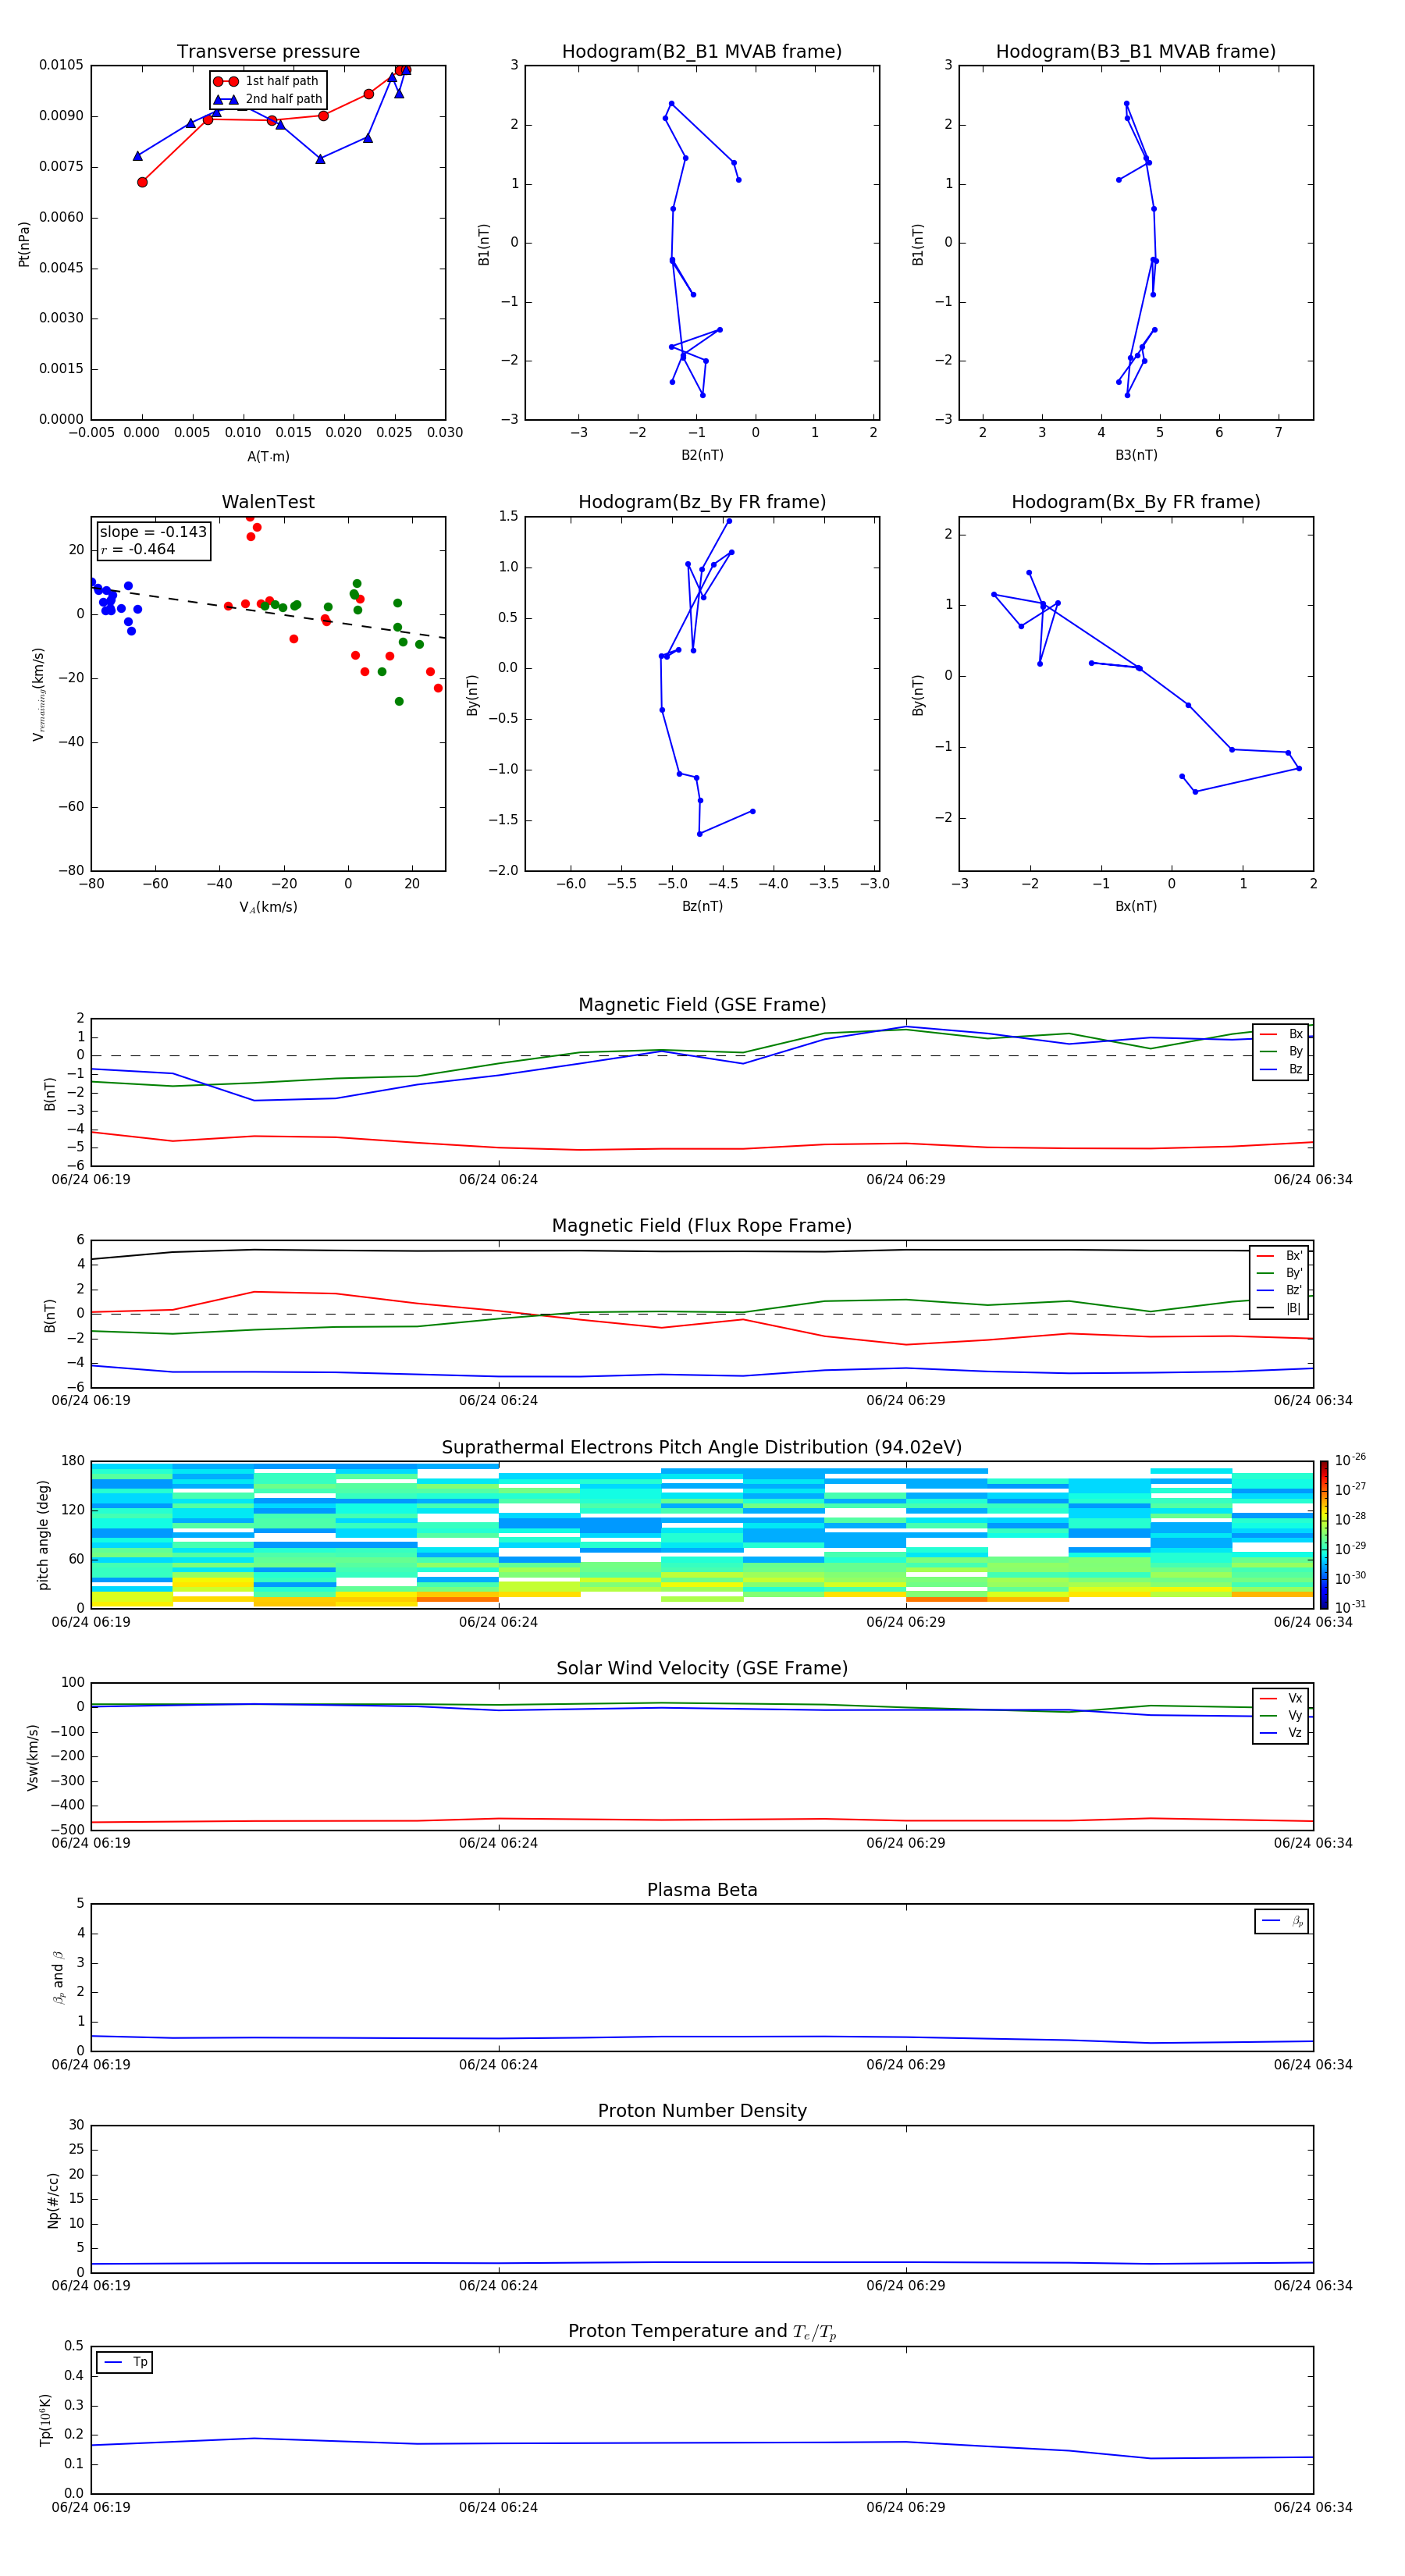Click 'By' in GSE magnetic field legend
The width and height of the screenshot is (1405, 2576).
click(1295, 1051)
